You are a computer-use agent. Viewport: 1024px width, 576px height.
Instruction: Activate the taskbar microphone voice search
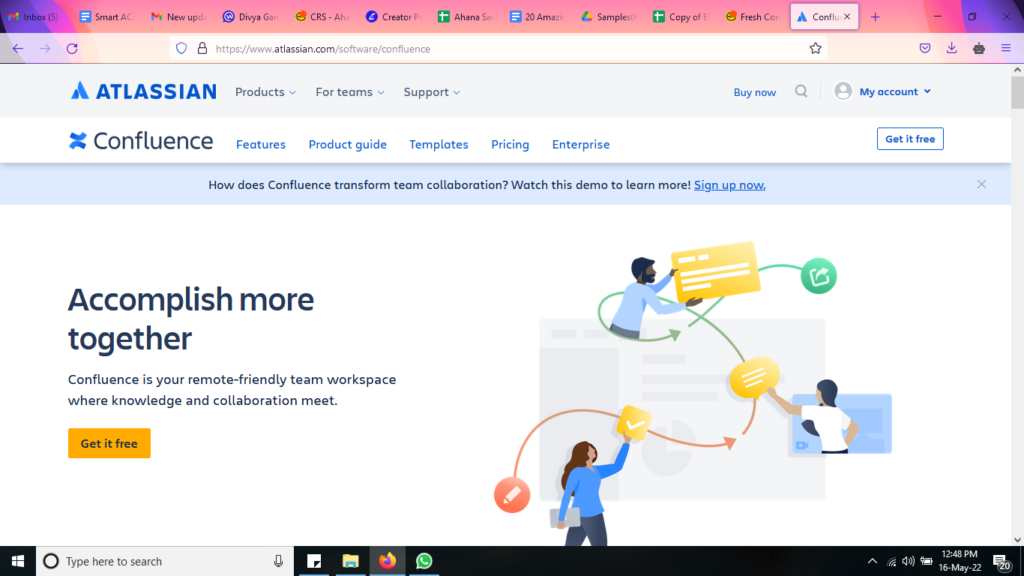tap(278, 561)
